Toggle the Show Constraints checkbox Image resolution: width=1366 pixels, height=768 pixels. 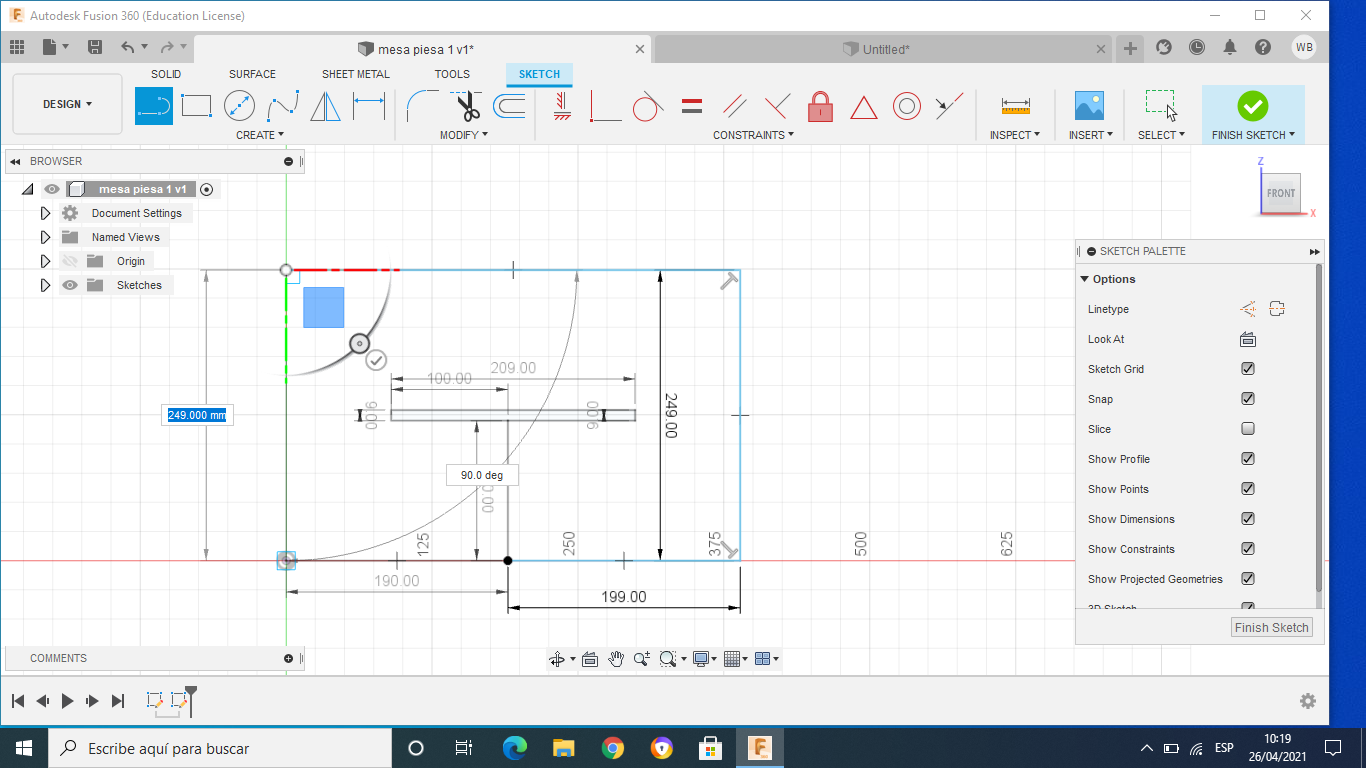(x=1248, y=549)
